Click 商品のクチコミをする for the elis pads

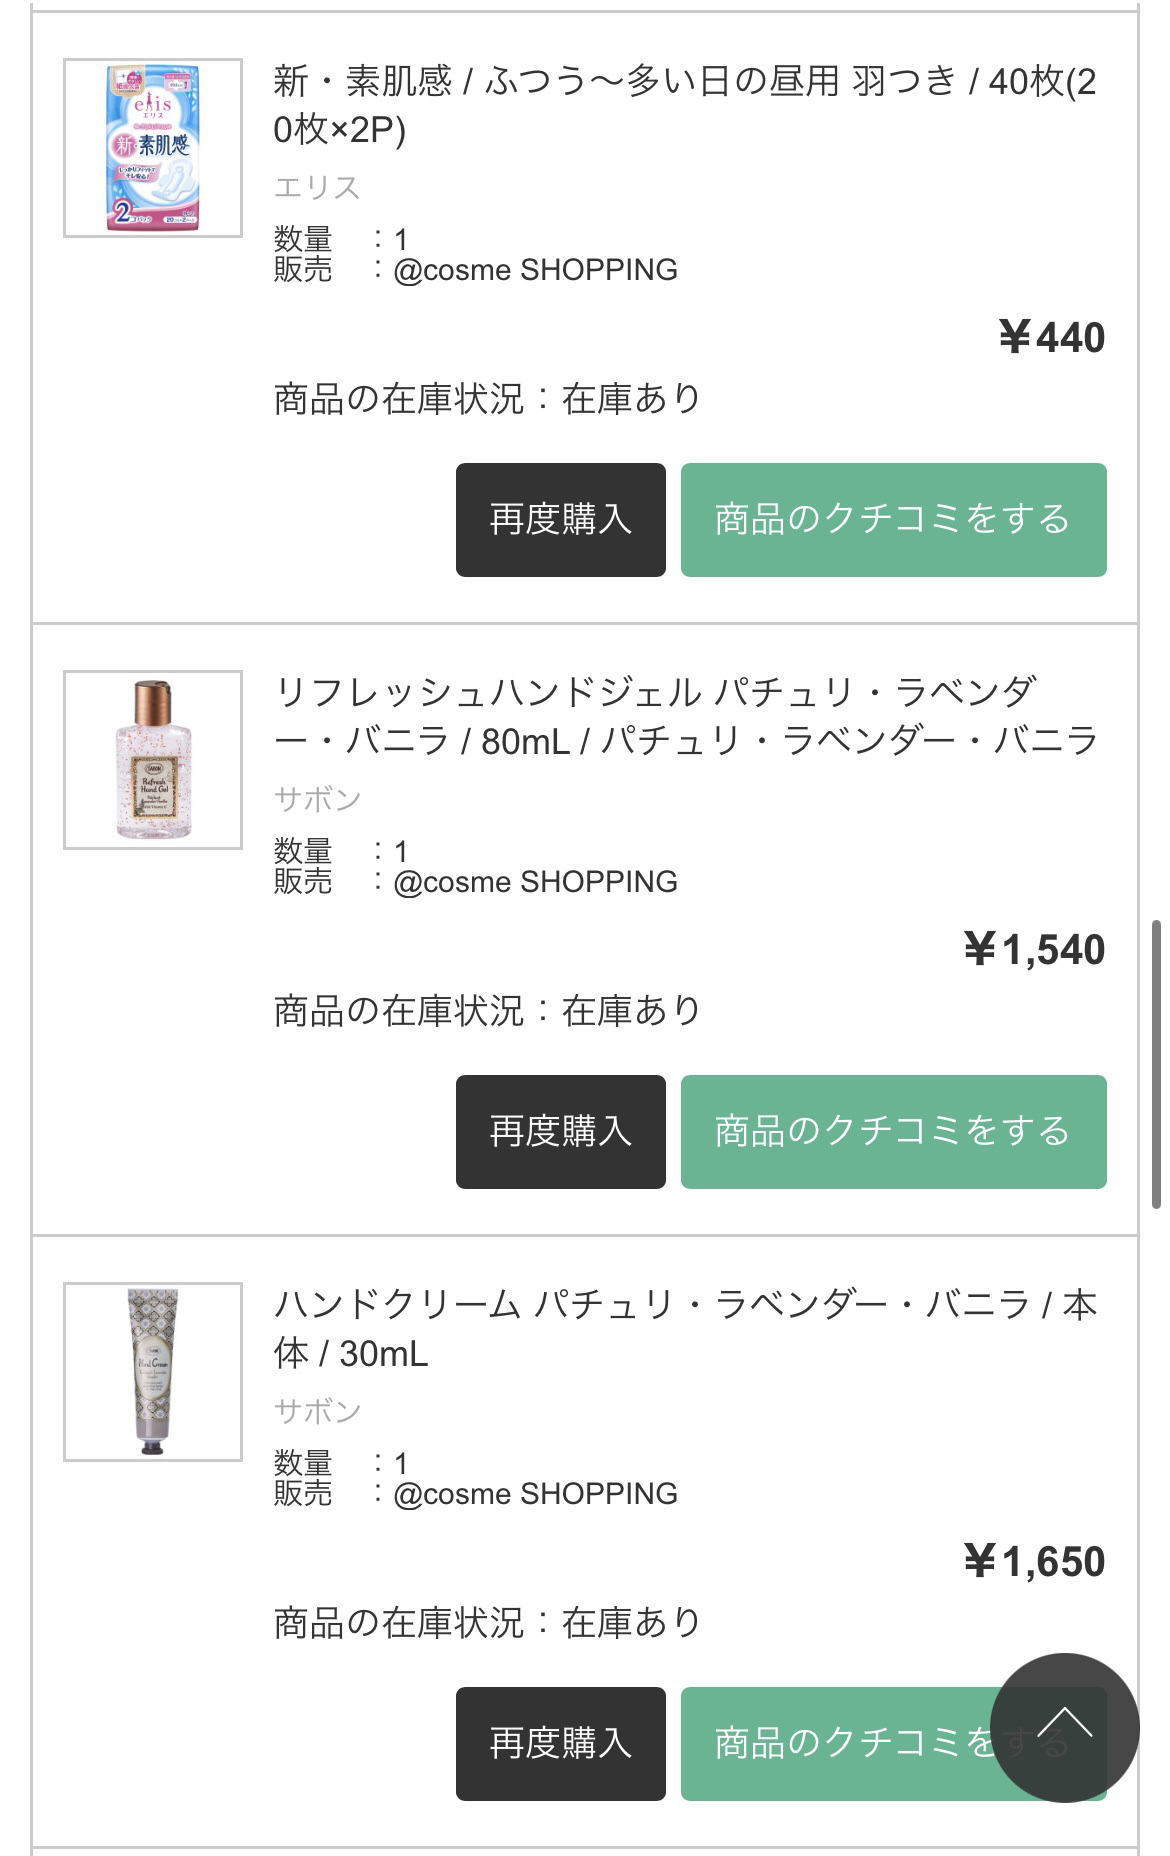point(893,519)
